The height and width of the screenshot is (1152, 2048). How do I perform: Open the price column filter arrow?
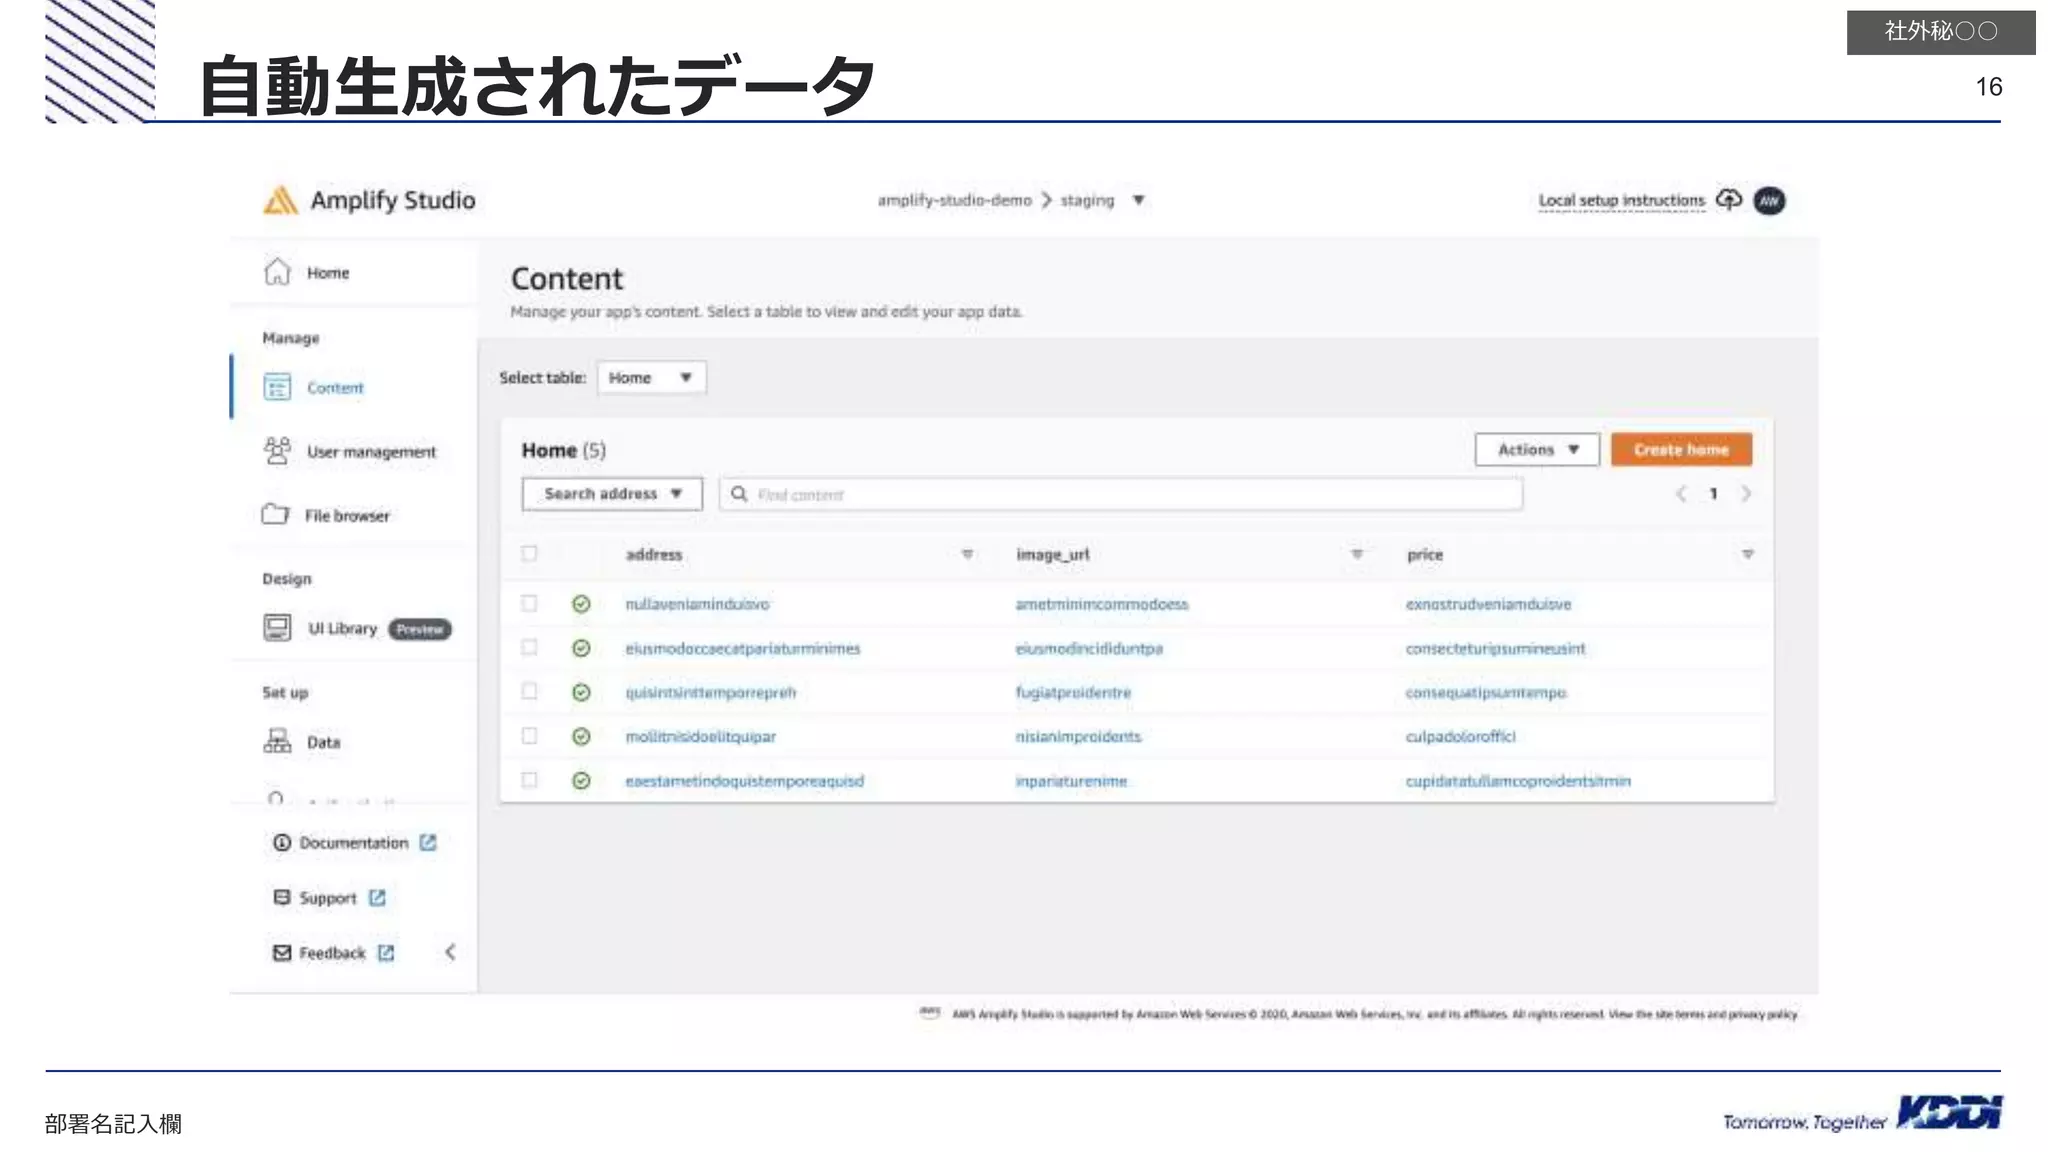(x=1748, y=555)
